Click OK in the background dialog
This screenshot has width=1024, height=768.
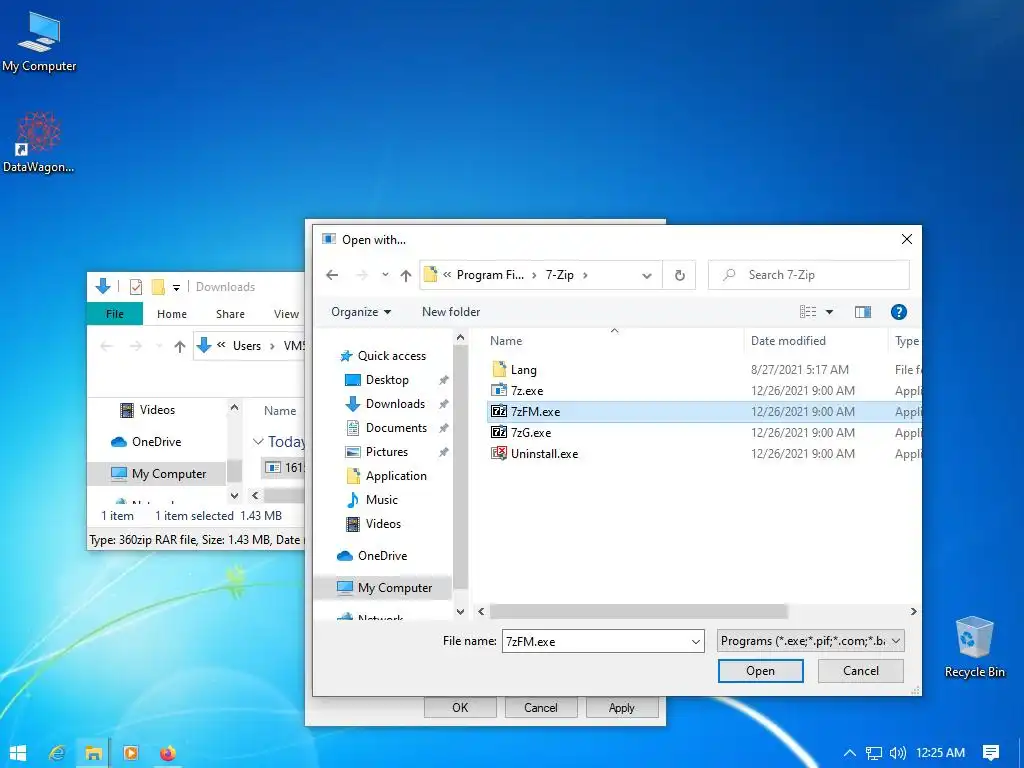[460, 708]
